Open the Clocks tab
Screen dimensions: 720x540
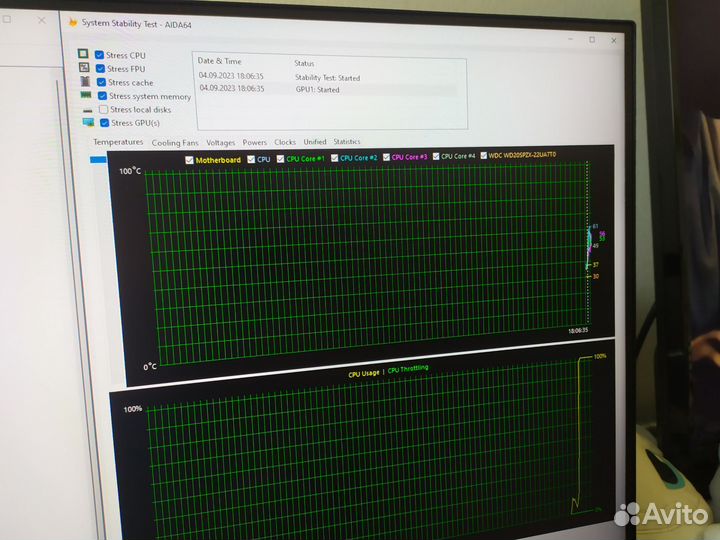click(x=285, y=142)
